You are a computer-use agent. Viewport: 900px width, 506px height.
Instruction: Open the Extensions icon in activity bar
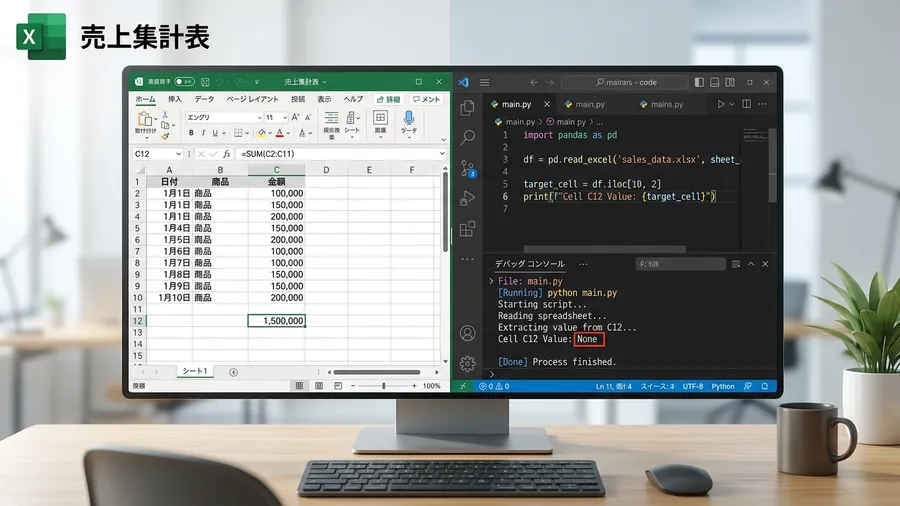click(468, 228)
